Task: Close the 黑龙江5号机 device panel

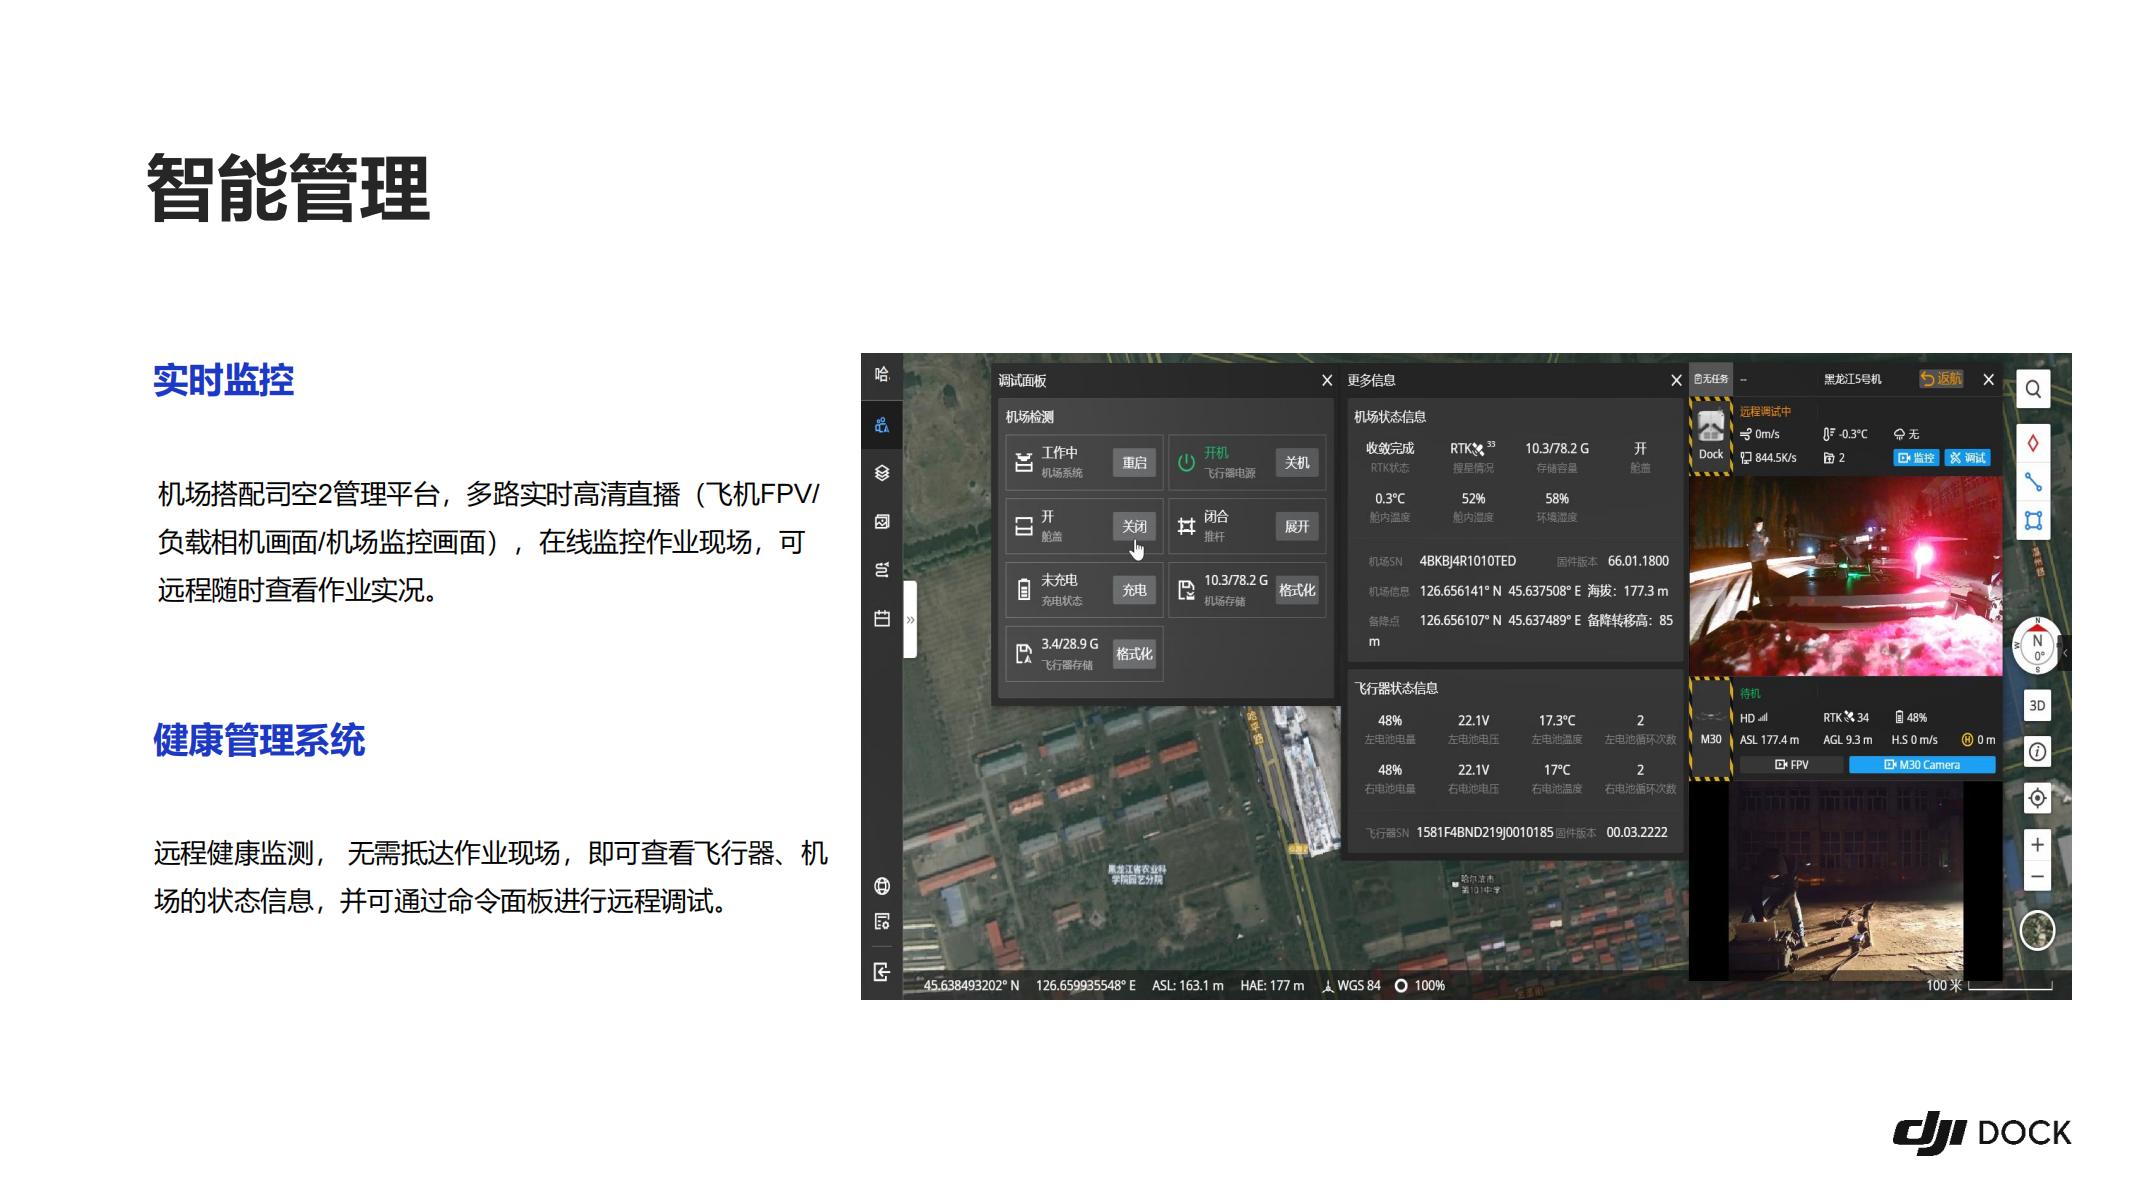Action: [x=1988, y=379]
